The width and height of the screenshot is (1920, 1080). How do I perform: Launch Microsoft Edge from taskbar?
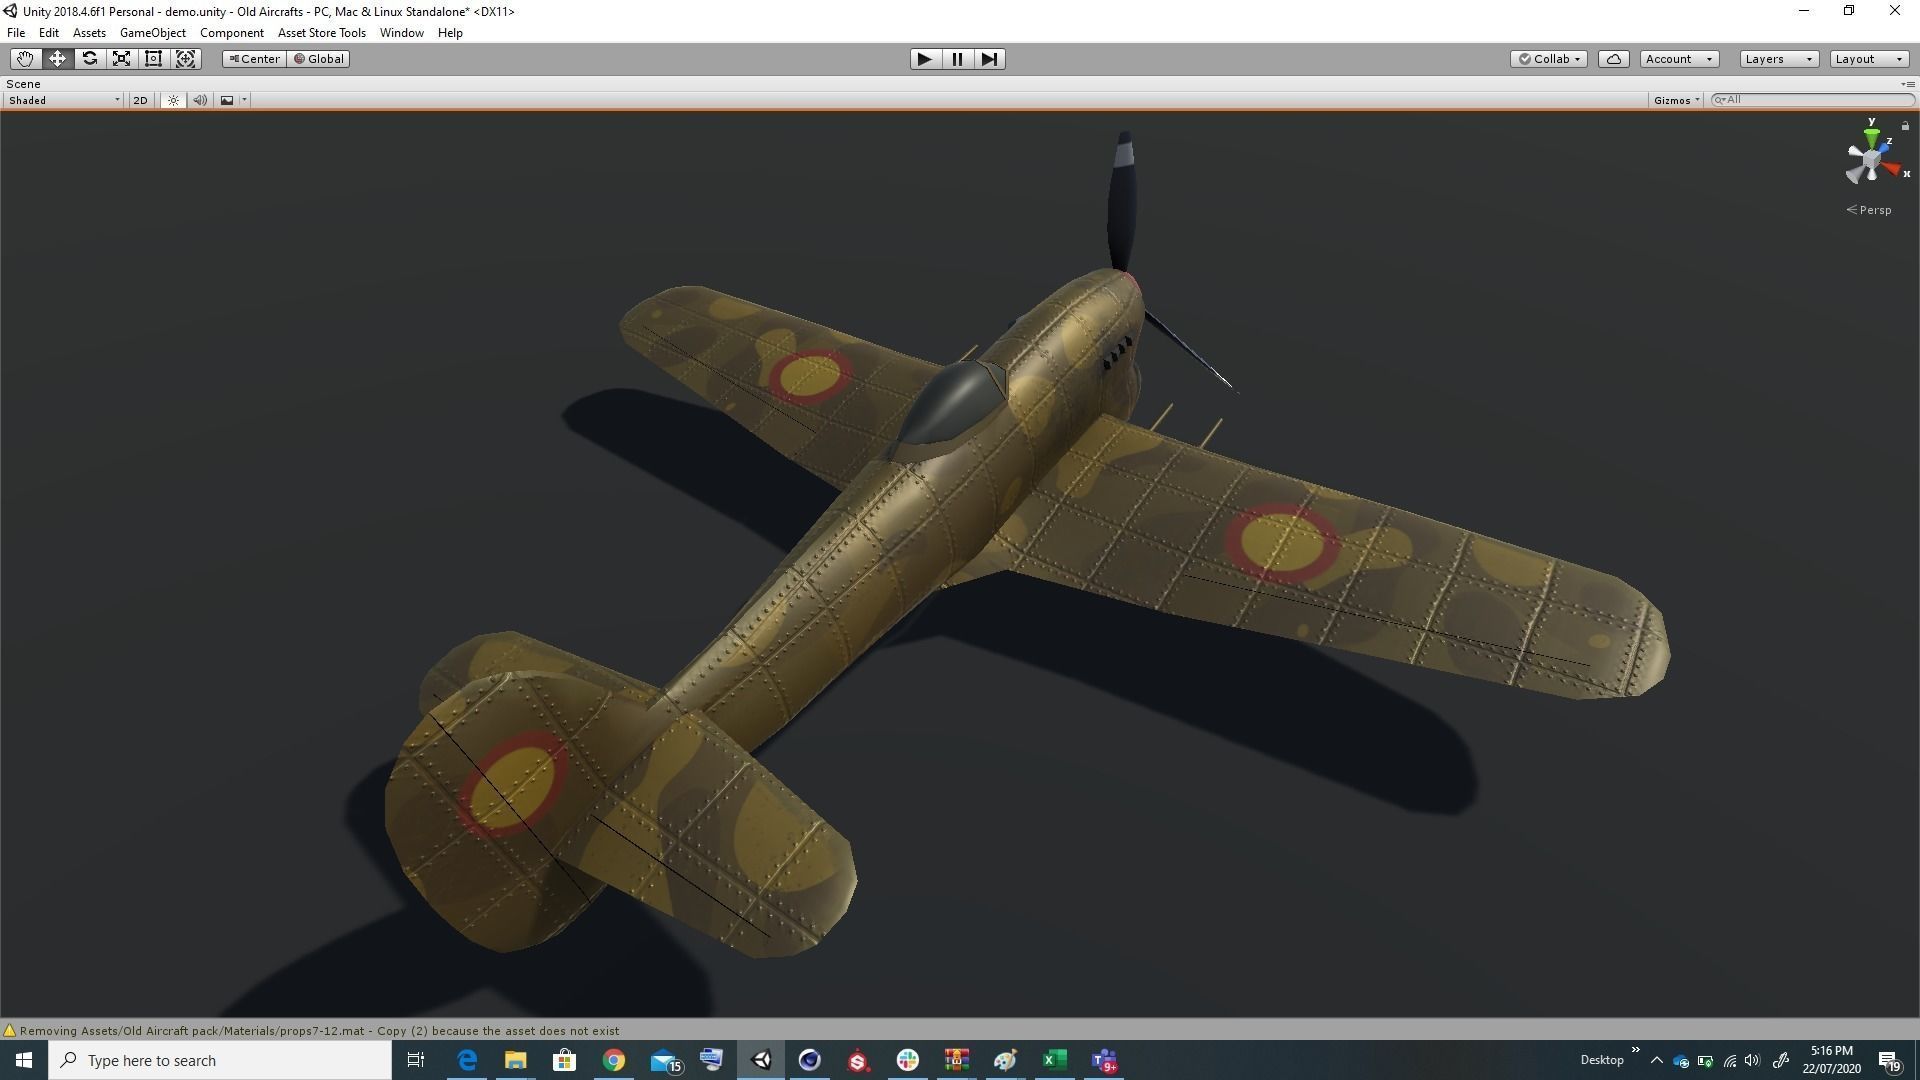coord(467,1060)
